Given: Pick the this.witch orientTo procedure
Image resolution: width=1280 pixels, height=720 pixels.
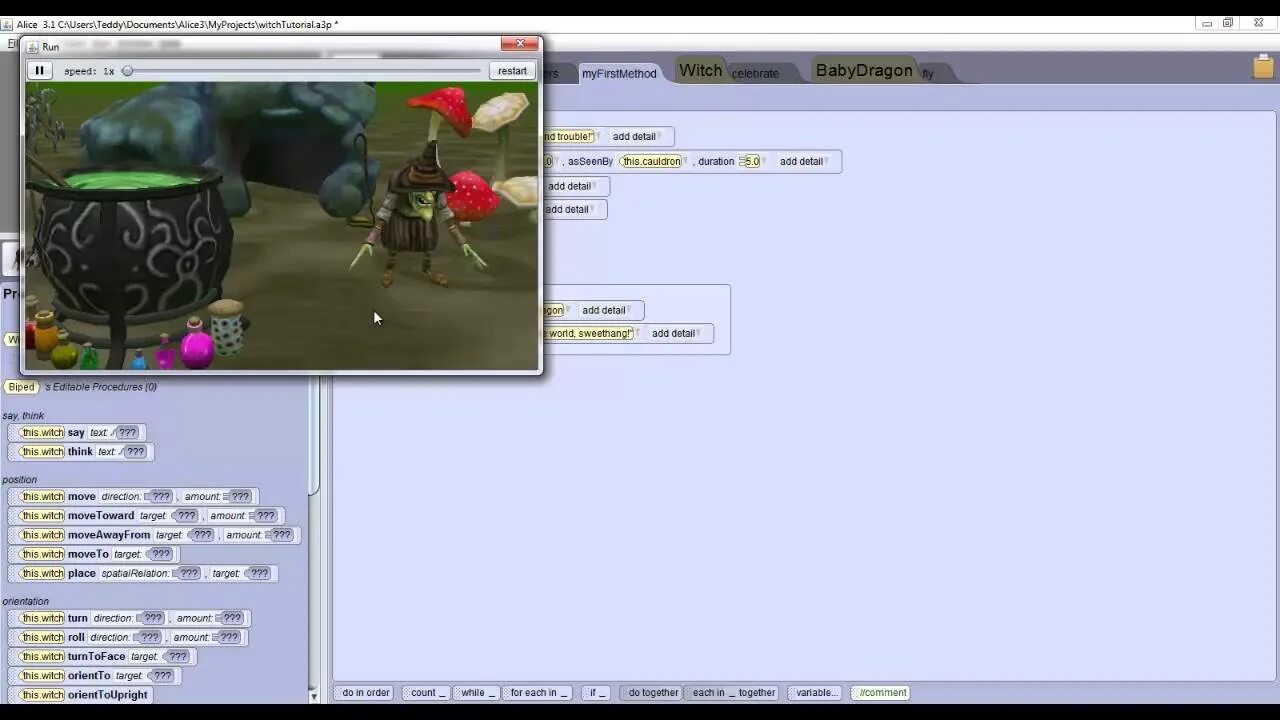Looking at the screenshot, I should (95, 676).
